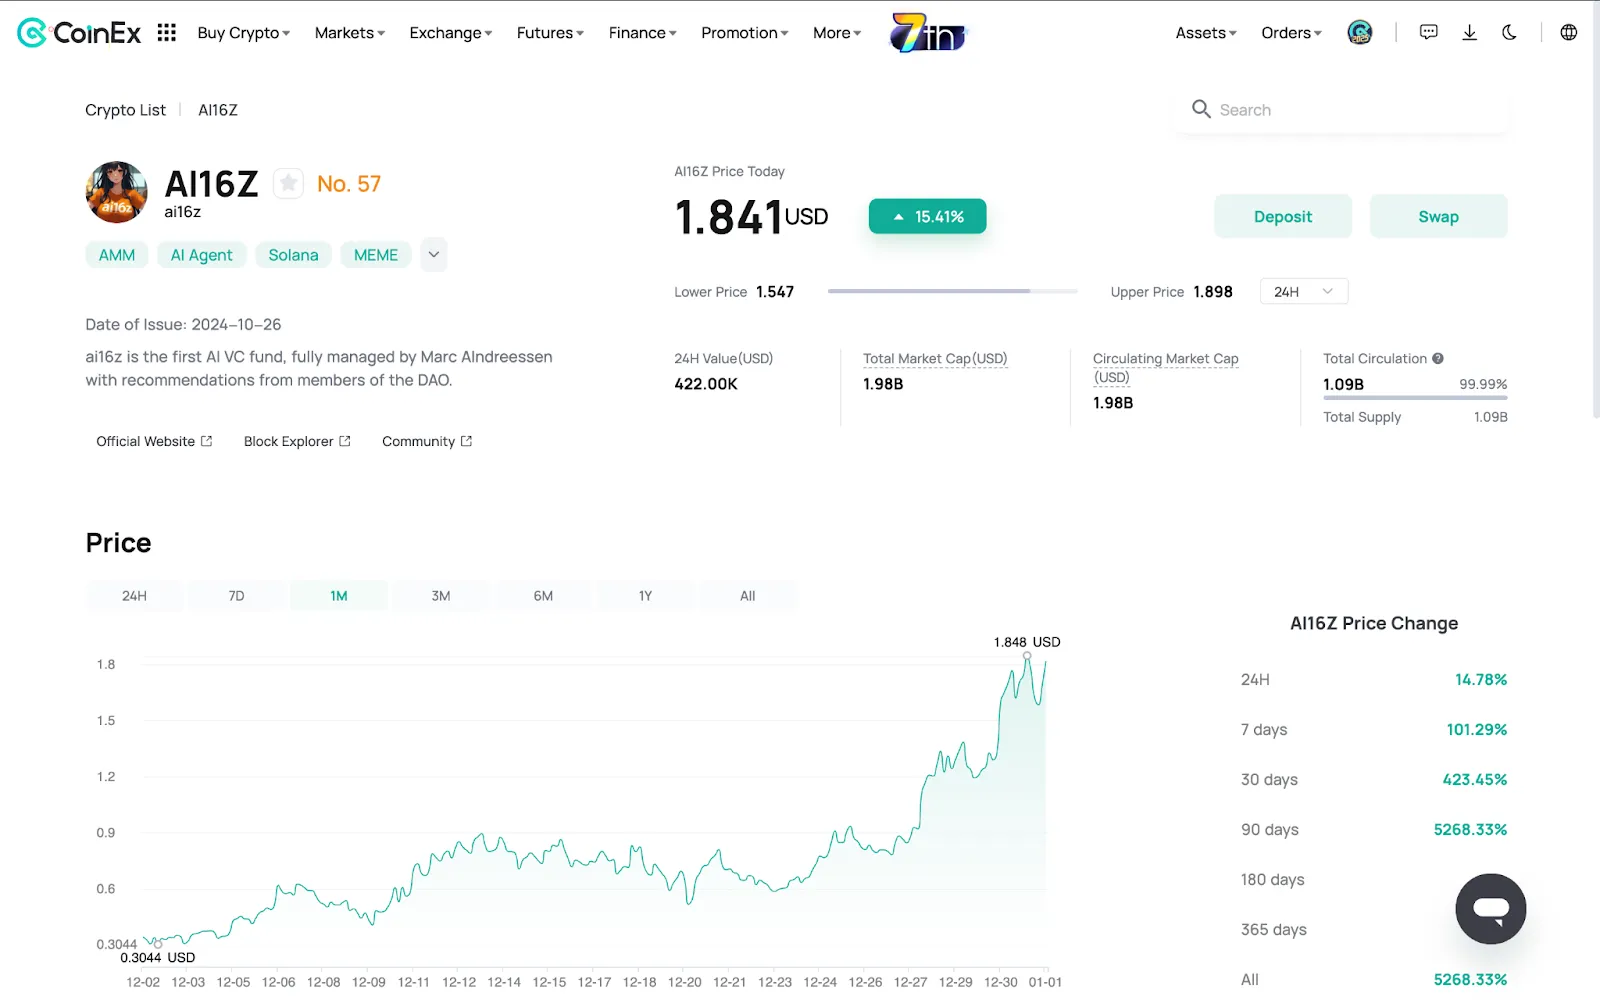
Task: Open the 24H price range dropdown
Action: coord(1304,291)
